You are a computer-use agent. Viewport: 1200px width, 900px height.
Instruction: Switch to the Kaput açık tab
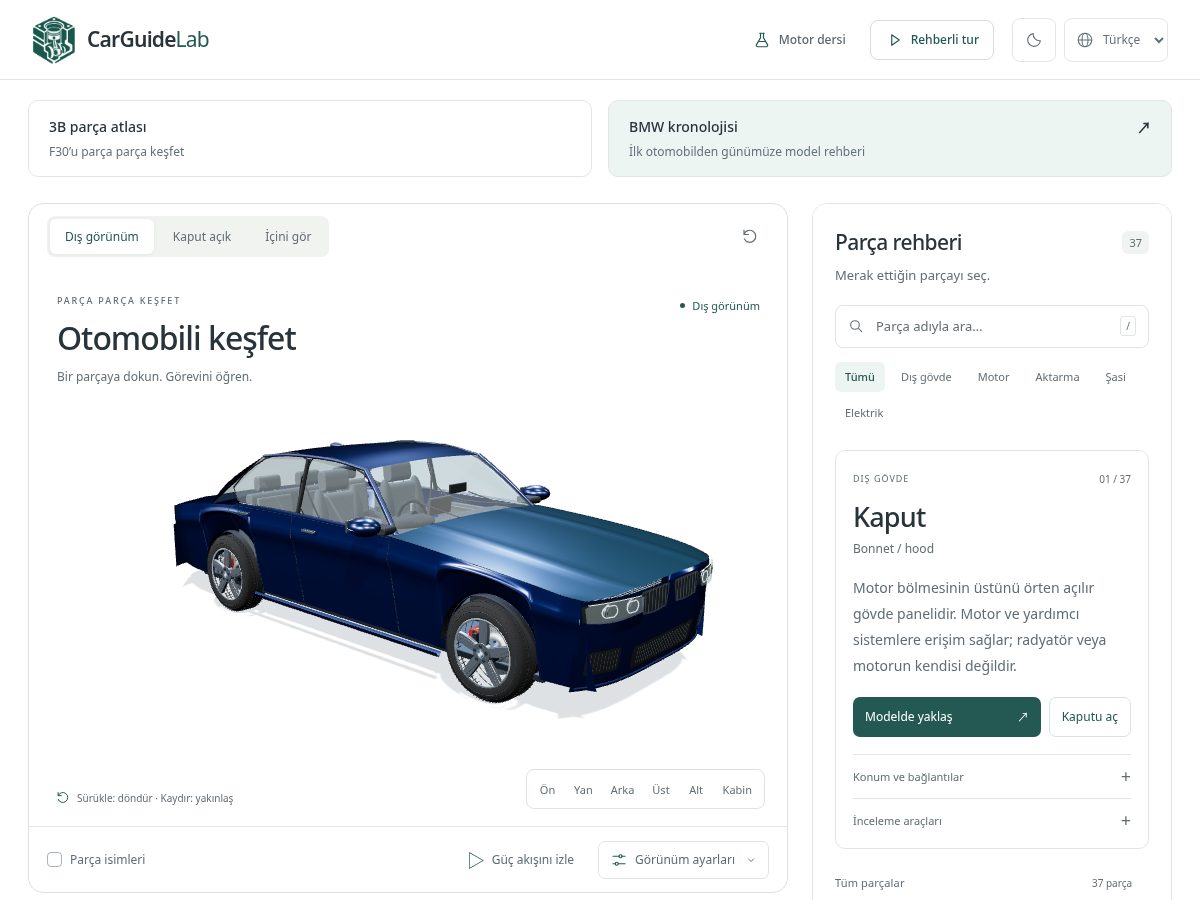(202, 237)
